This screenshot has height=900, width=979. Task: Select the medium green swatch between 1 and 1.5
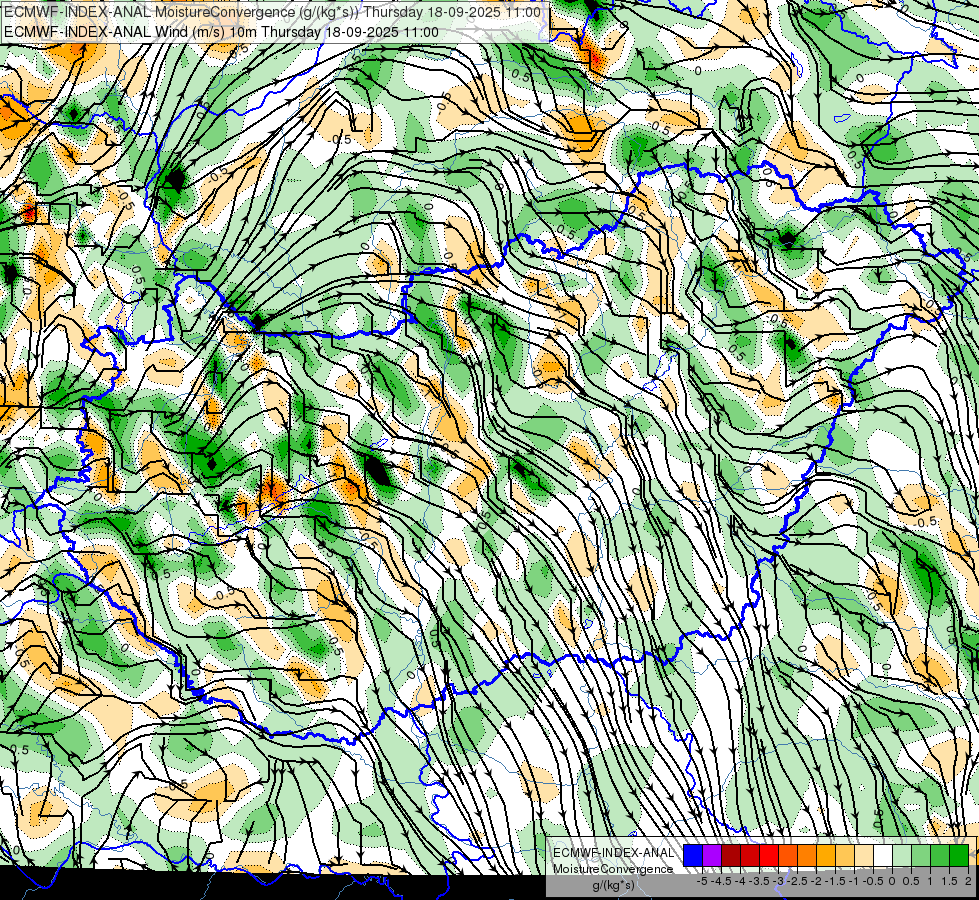click(939, 855)
